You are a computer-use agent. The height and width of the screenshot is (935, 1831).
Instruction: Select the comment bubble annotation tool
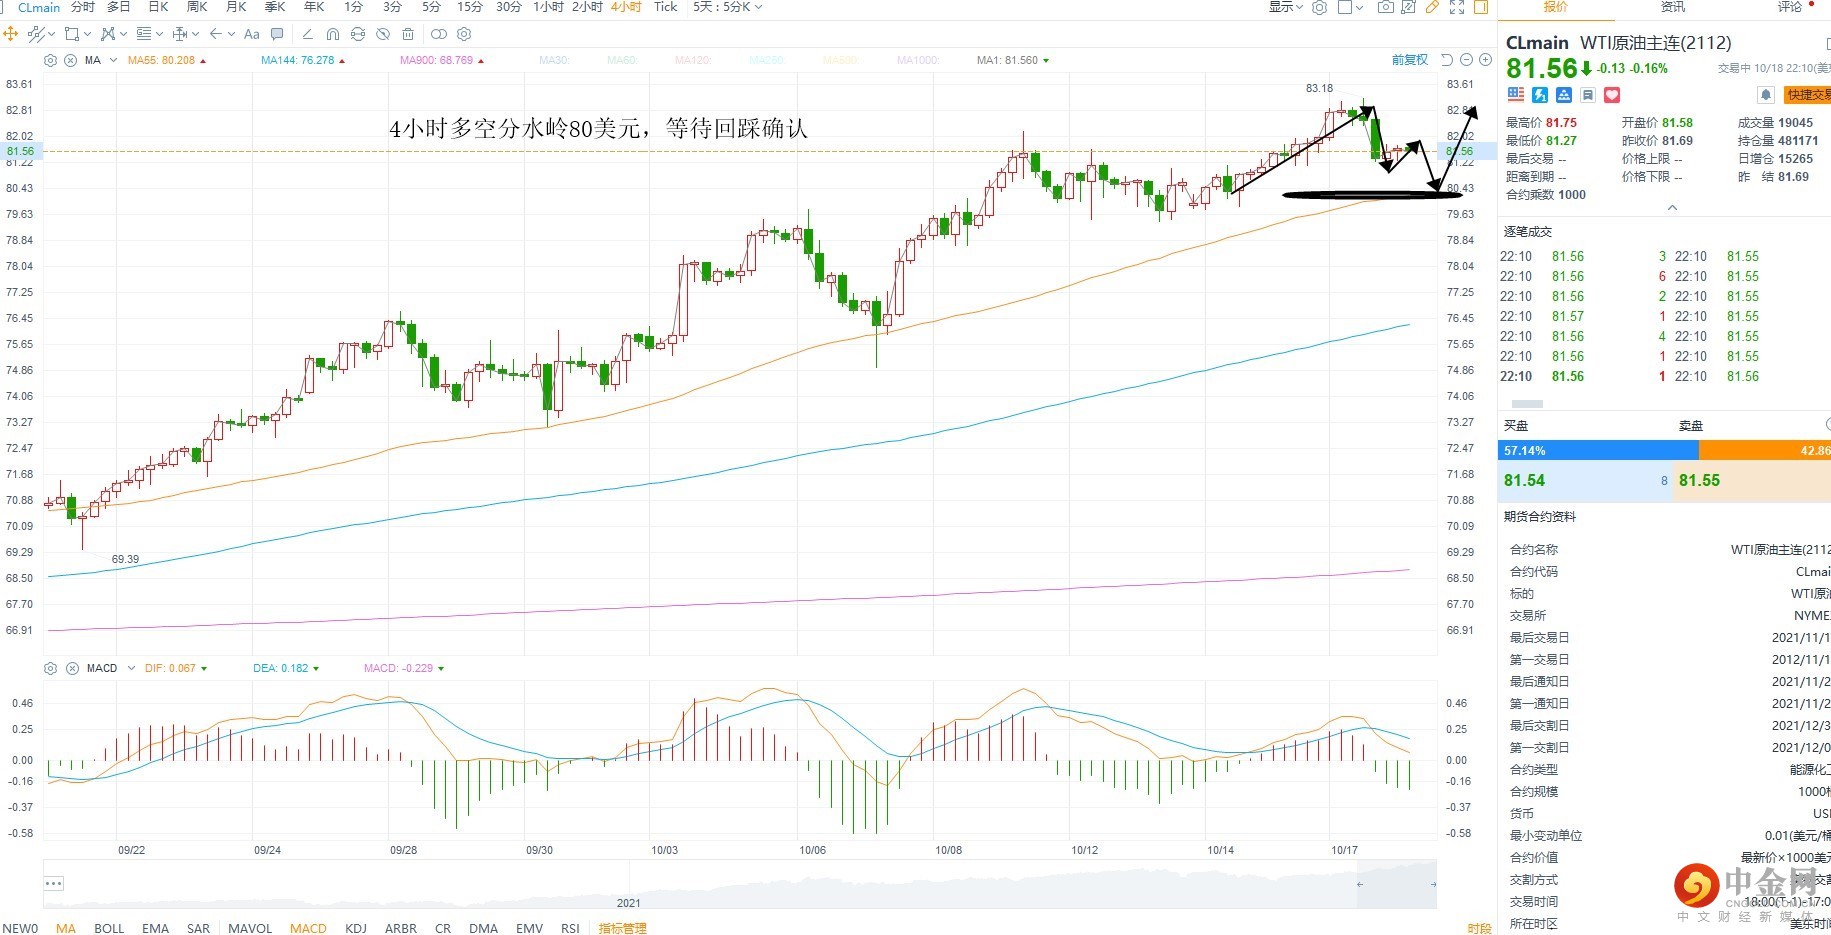tap(277, 34)
